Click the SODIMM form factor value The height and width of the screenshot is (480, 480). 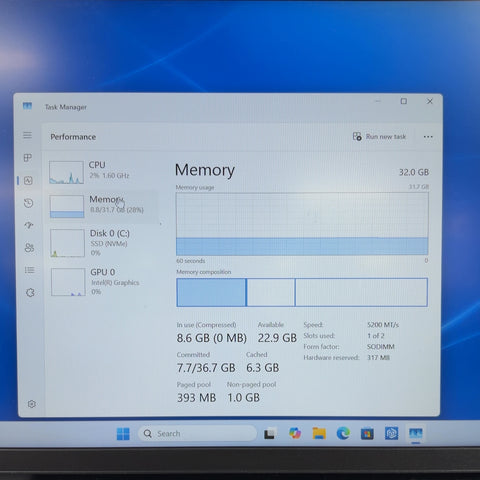[381, 347]
